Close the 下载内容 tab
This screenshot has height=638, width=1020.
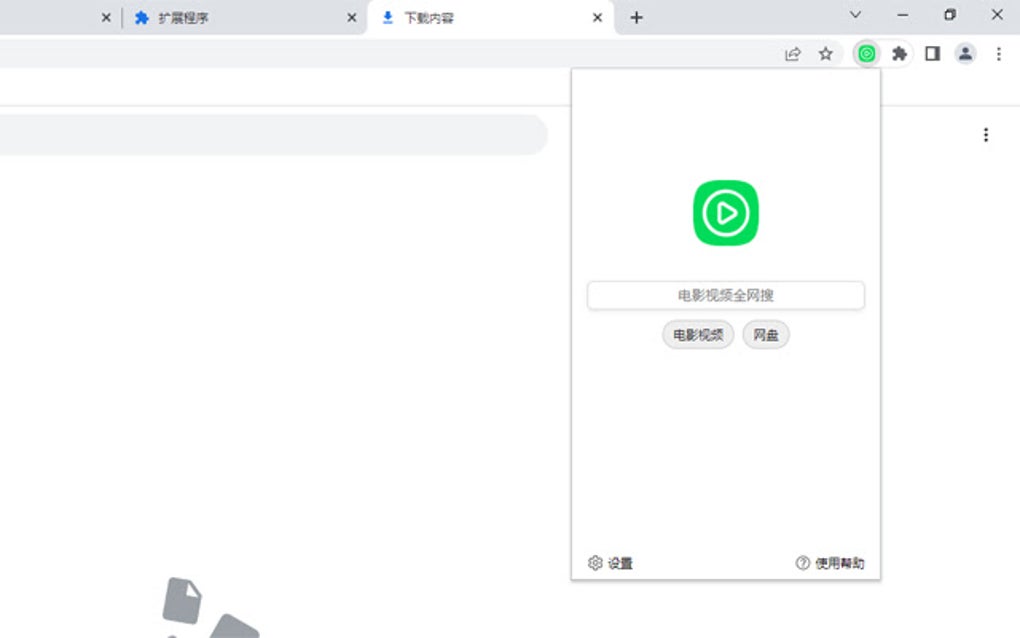[597, 18]
